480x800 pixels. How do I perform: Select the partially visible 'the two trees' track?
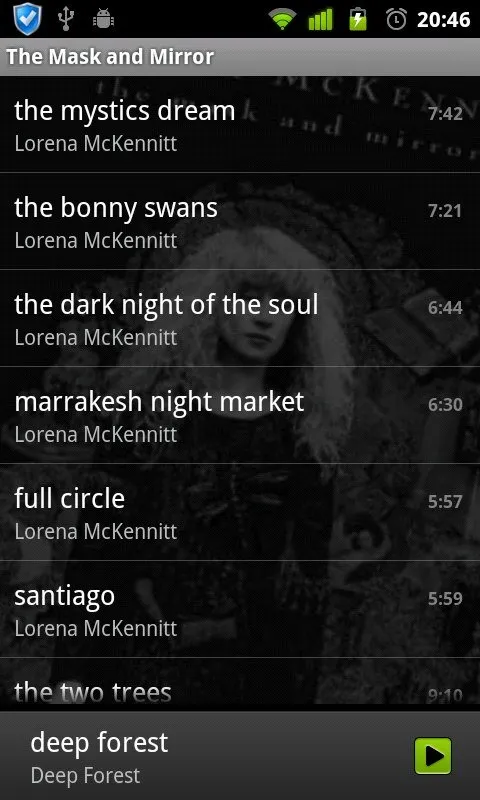click(x=240, y=685)
